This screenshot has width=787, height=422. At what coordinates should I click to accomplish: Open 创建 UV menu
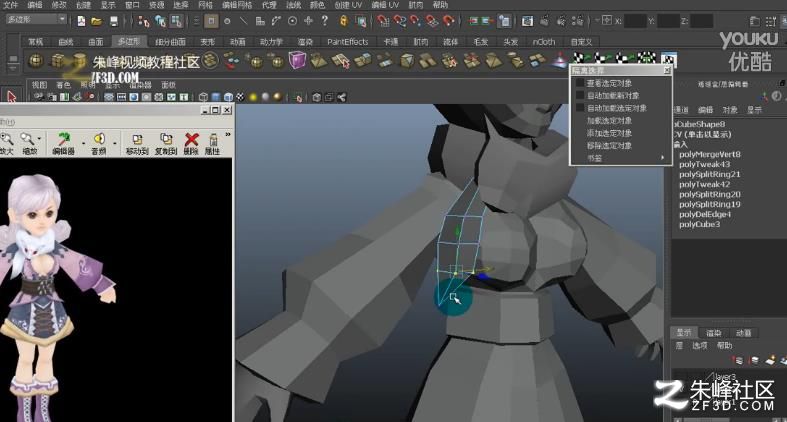pyautogui.click(x=348, y=5)
